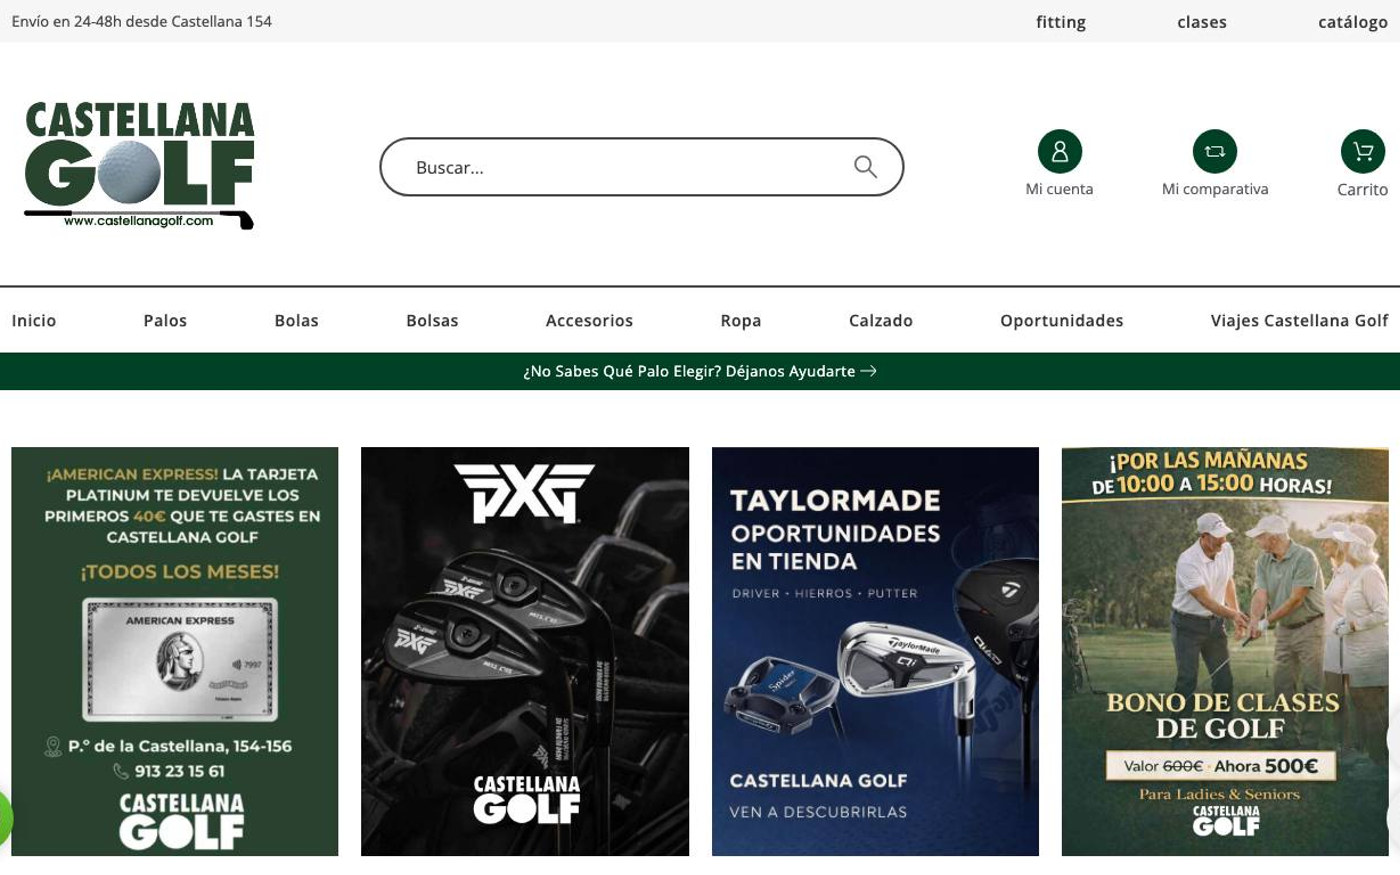Click the Mi cuenta label
This screenshot has width=1400, height=875.
pyautogui.click(x=1059, y=189)
